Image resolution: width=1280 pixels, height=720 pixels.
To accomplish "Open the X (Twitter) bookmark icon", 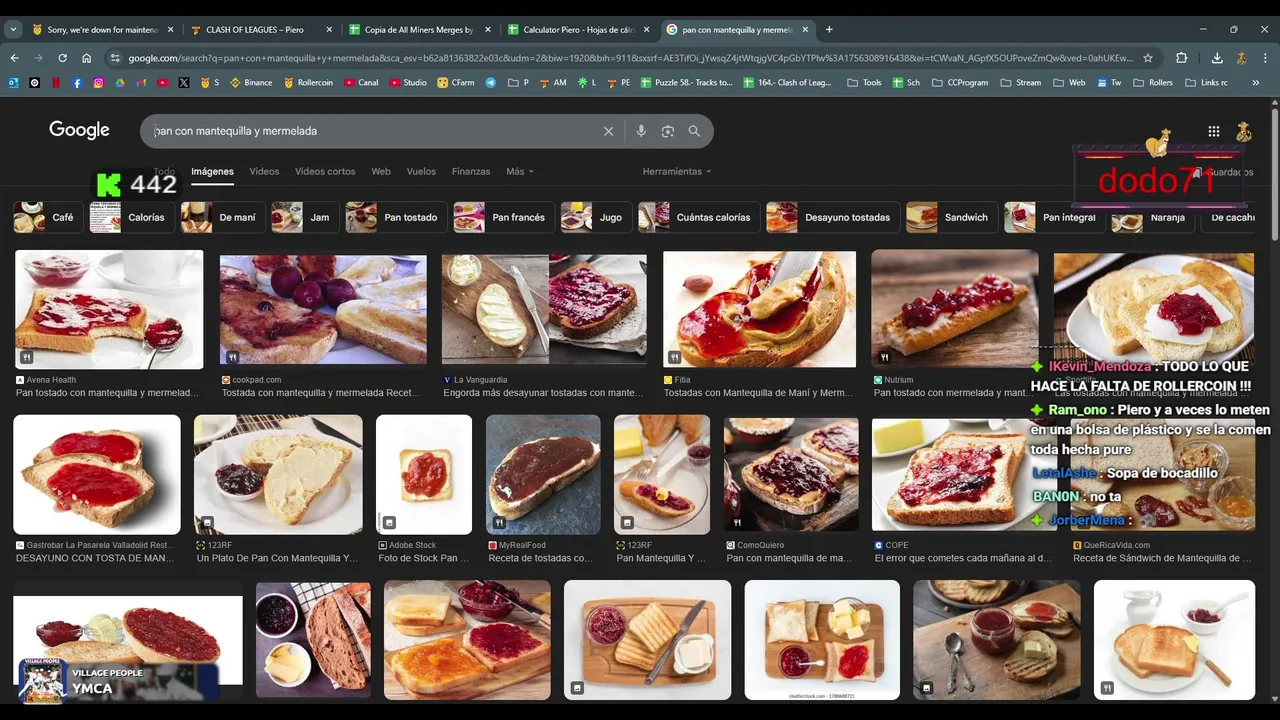I will [184, 83].
